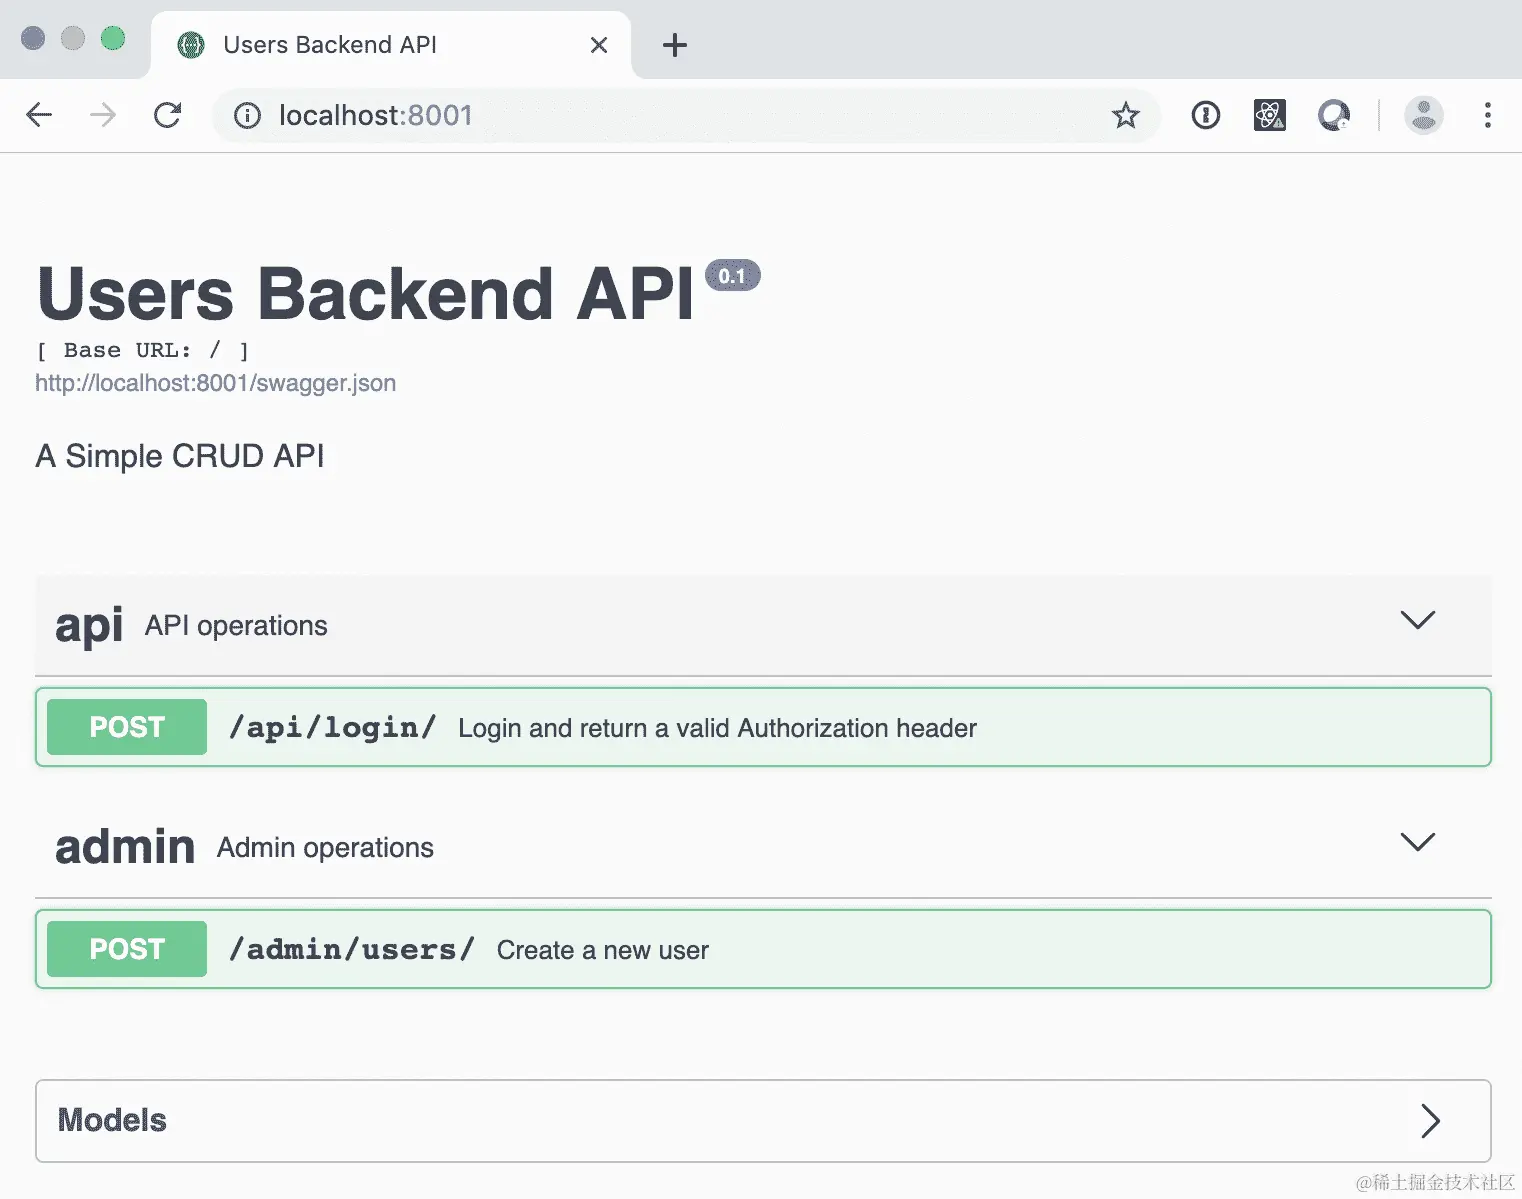Click the site info icon in address bar

pos(247,116)
